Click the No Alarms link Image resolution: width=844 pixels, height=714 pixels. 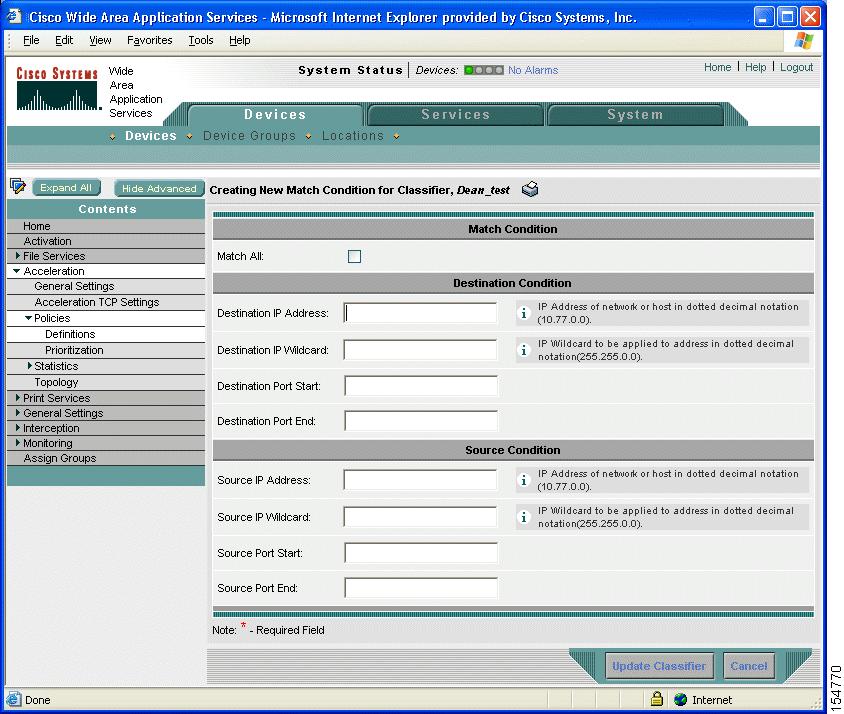533,70
